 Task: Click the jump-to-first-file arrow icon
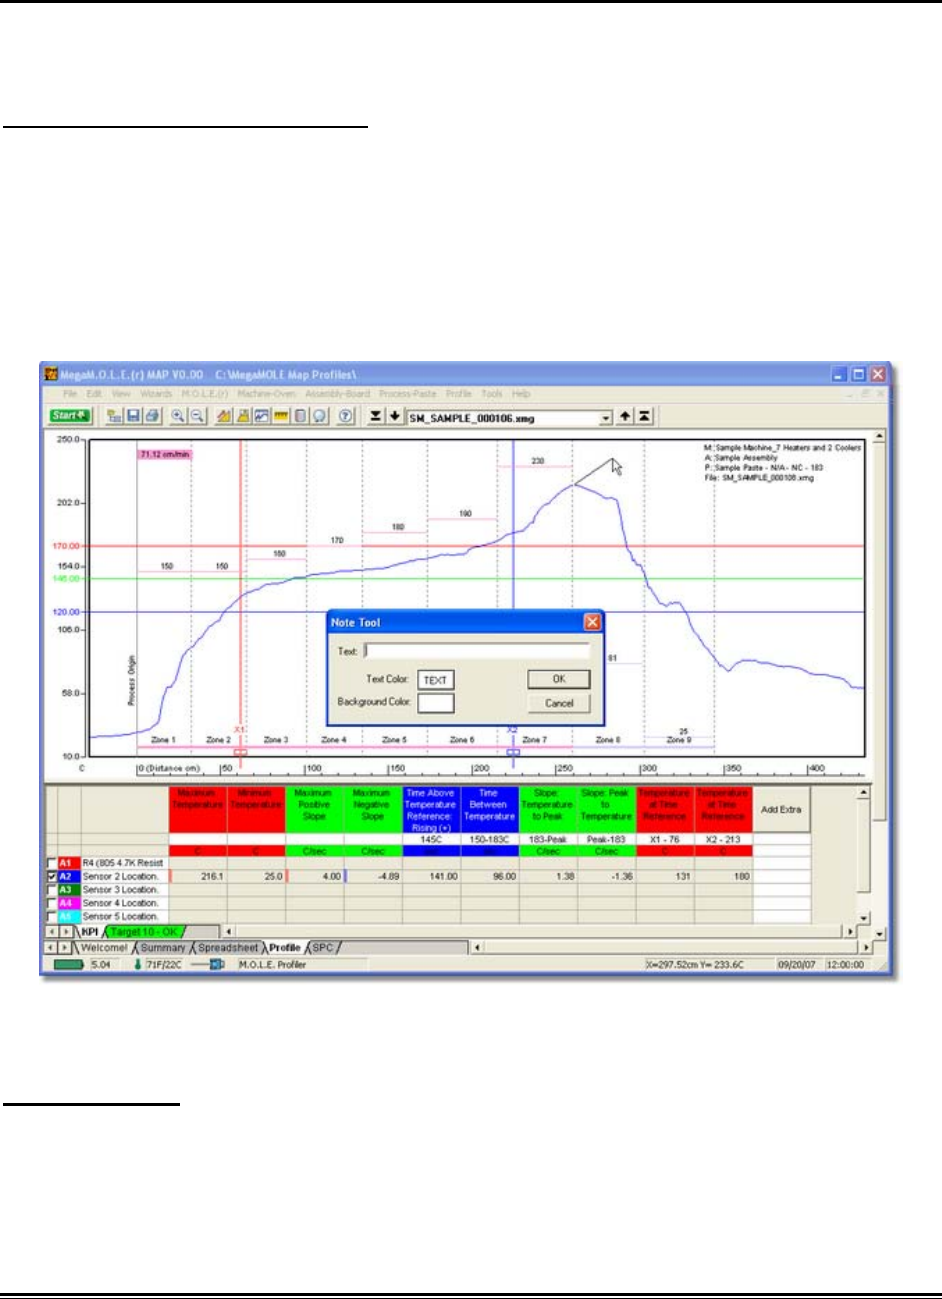tap(644, 415)
